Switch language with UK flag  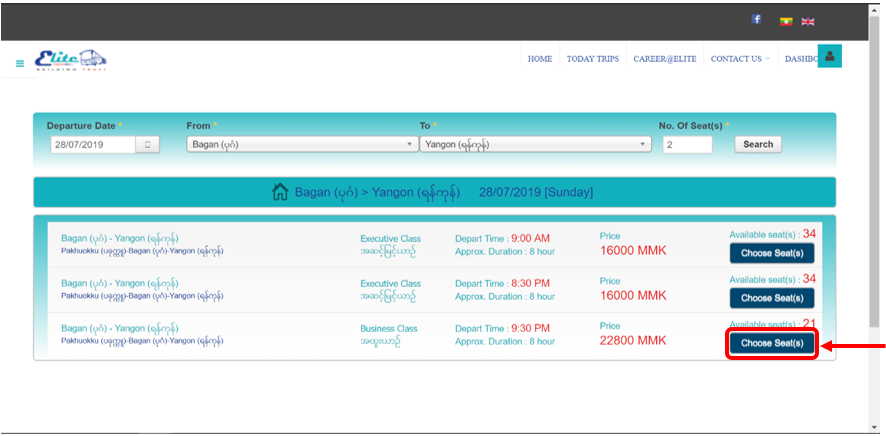(808, 20)
